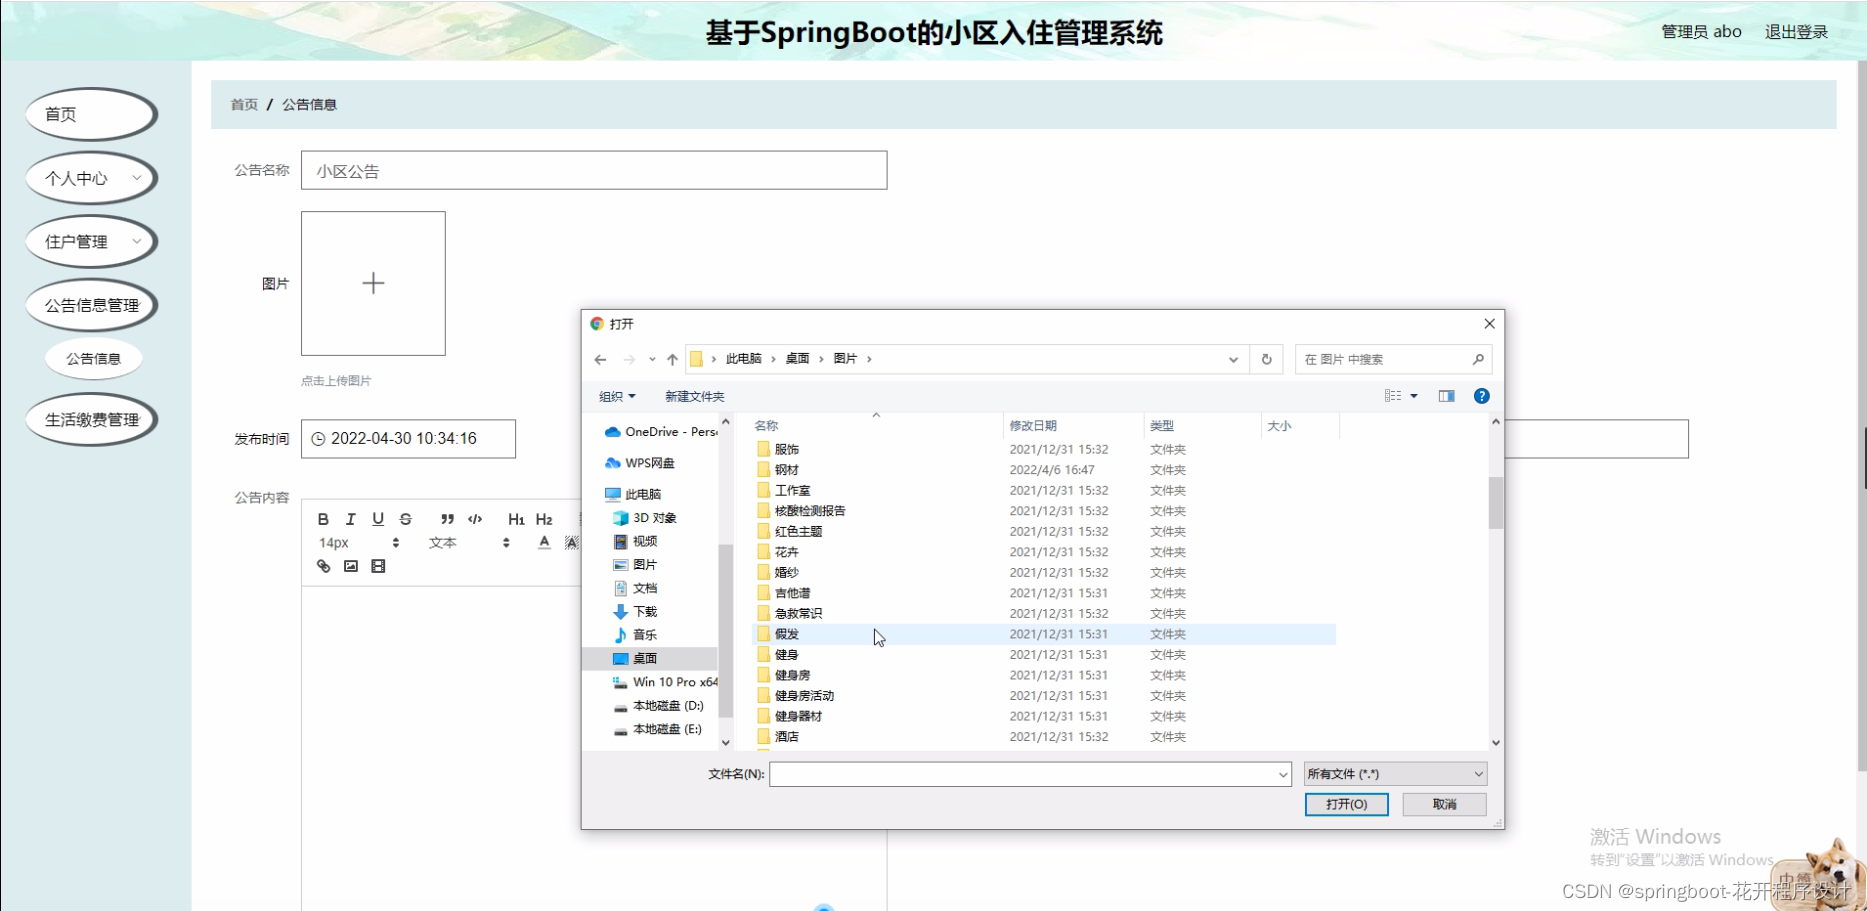Insert a video into the announcement editor

[377, 565]
